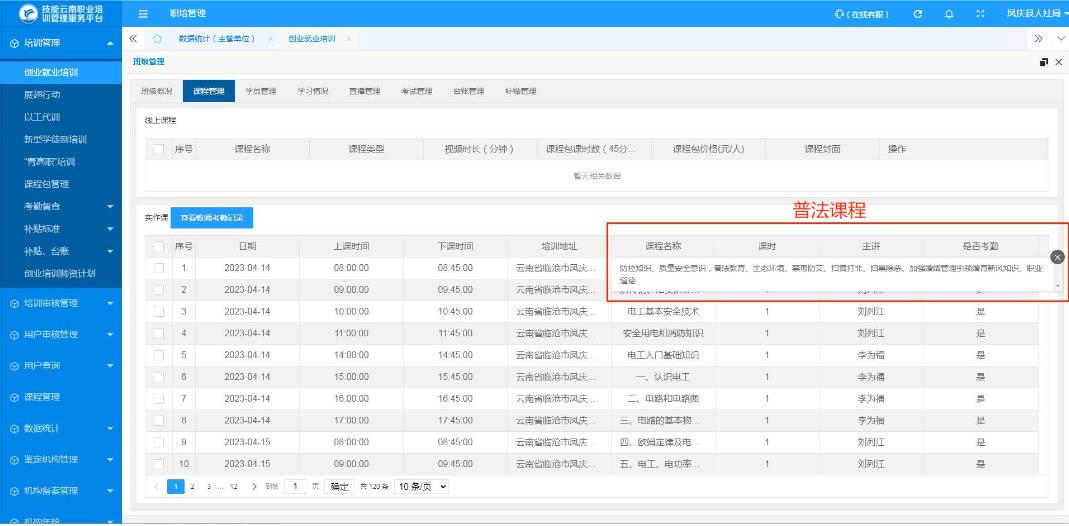1069x526 pixels.
Task: Switch to the 学员管理 tab
Action: (261, 92)
